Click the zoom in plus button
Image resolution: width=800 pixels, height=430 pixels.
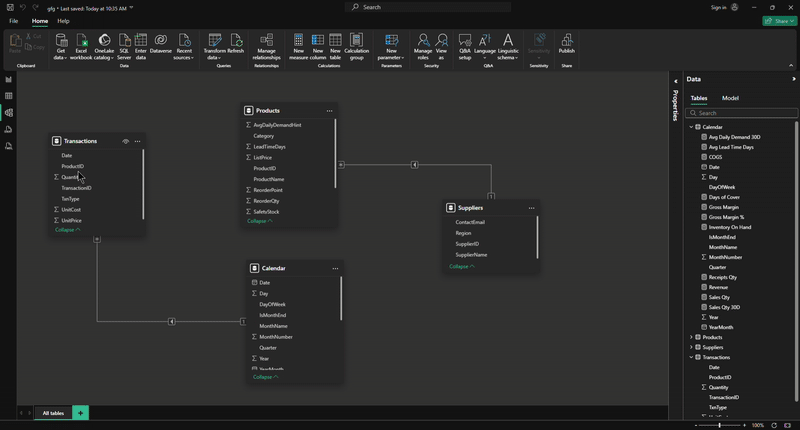coord(744,425)
